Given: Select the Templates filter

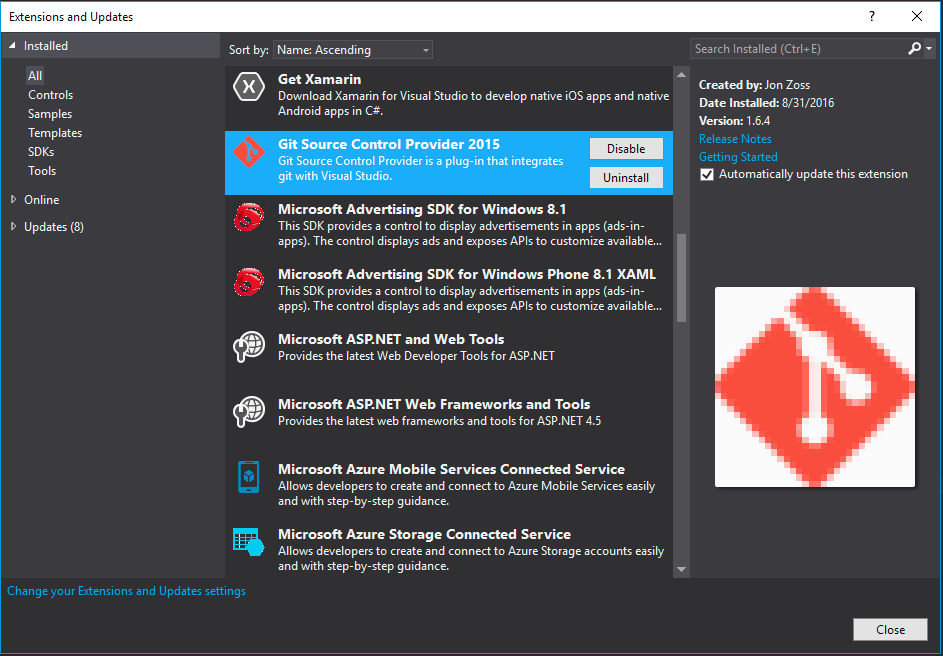Looking at the screenshot, I should (55, 133).
